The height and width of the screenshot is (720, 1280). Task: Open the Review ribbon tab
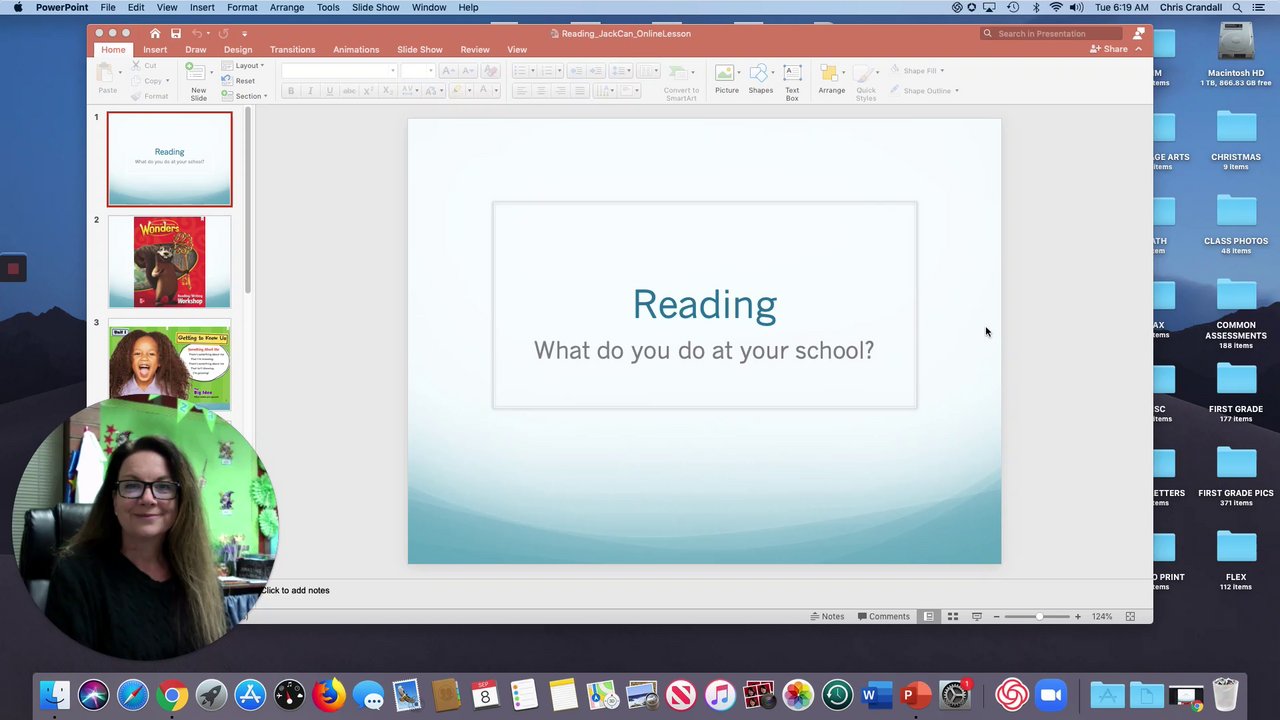pos(475,49)
